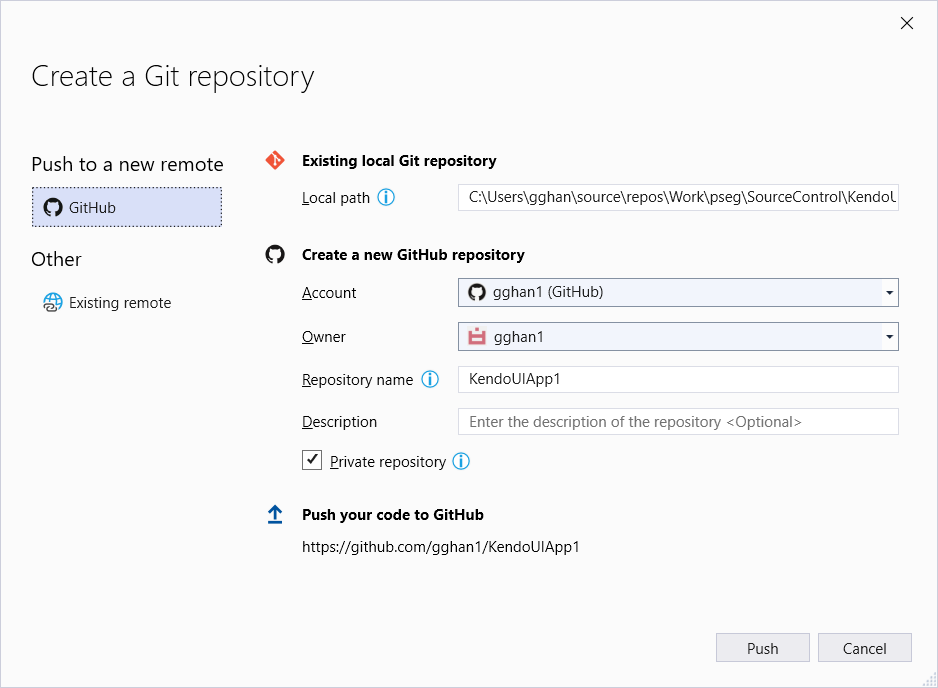Select GitHub under Push to a new remote
Image resolution: width=938 pixels, height=688 pixels.
(x=126, y=207)
